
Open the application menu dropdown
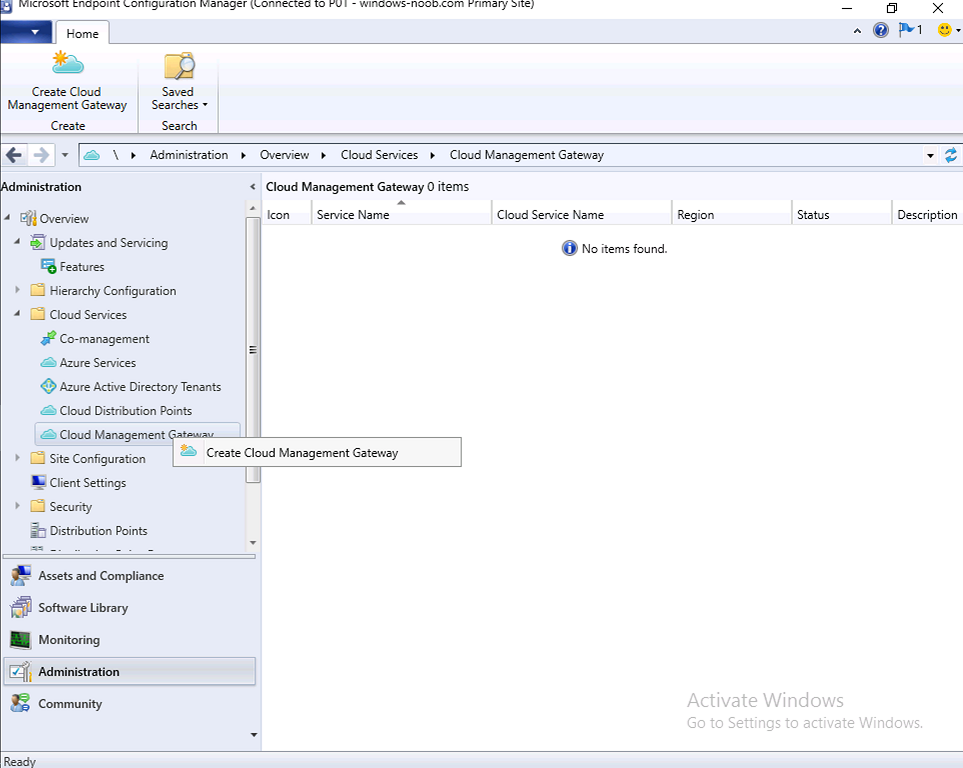pyautogui.click(x=26, y=32)
